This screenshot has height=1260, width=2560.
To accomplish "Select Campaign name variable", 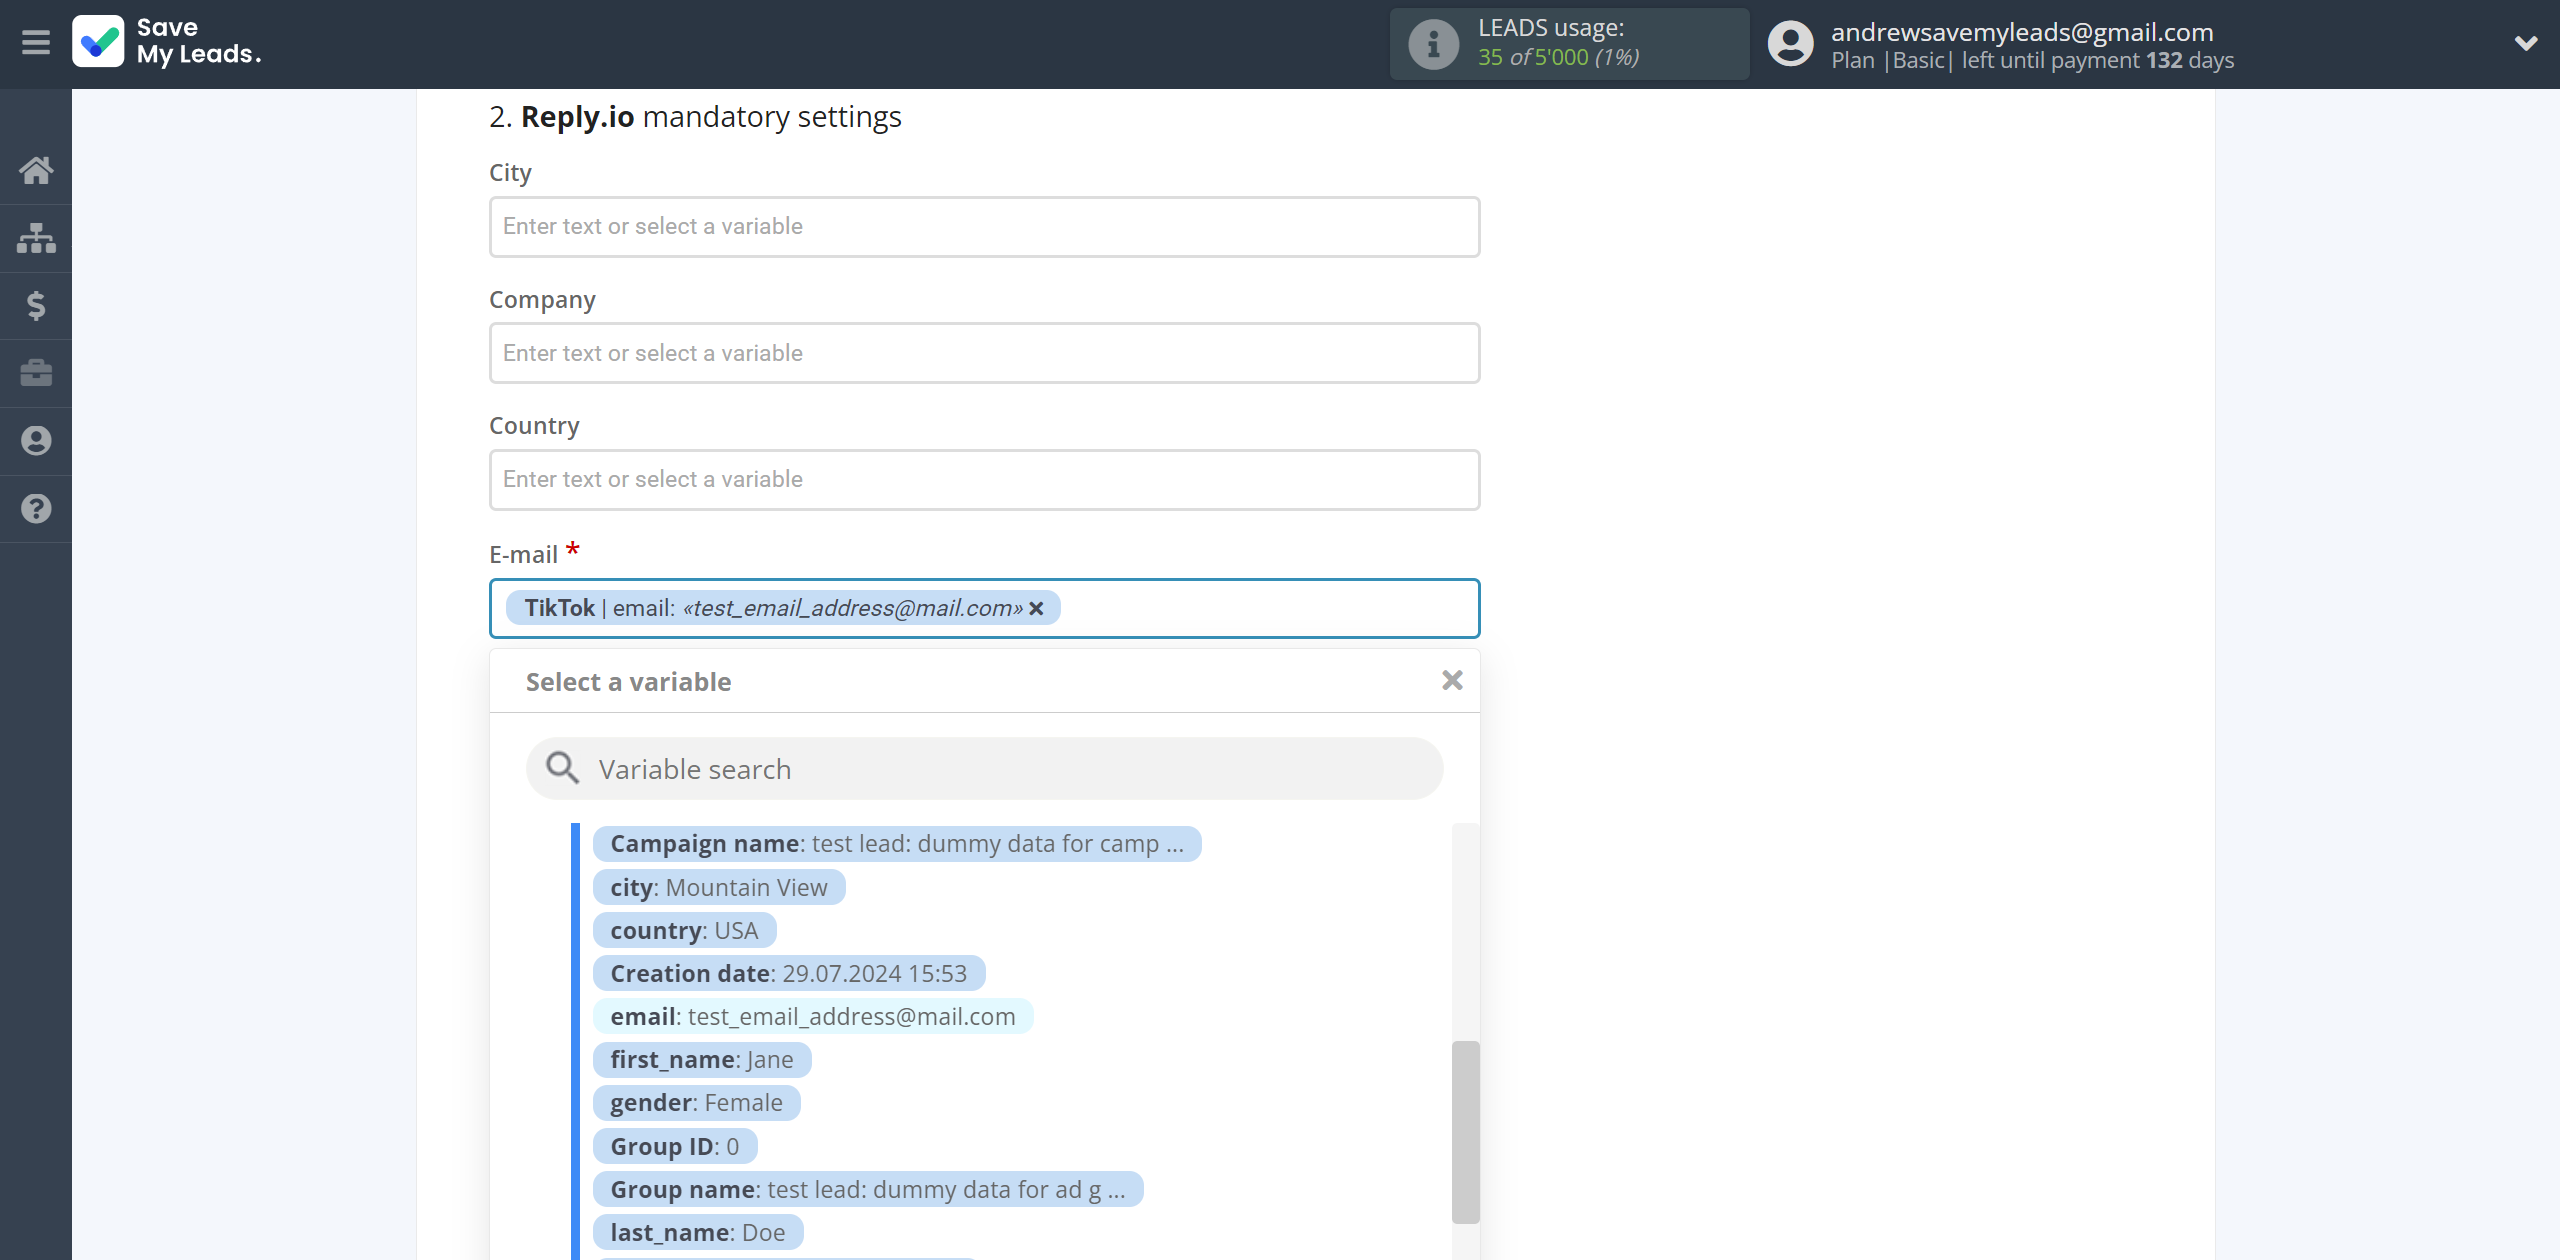I will 895,844.
